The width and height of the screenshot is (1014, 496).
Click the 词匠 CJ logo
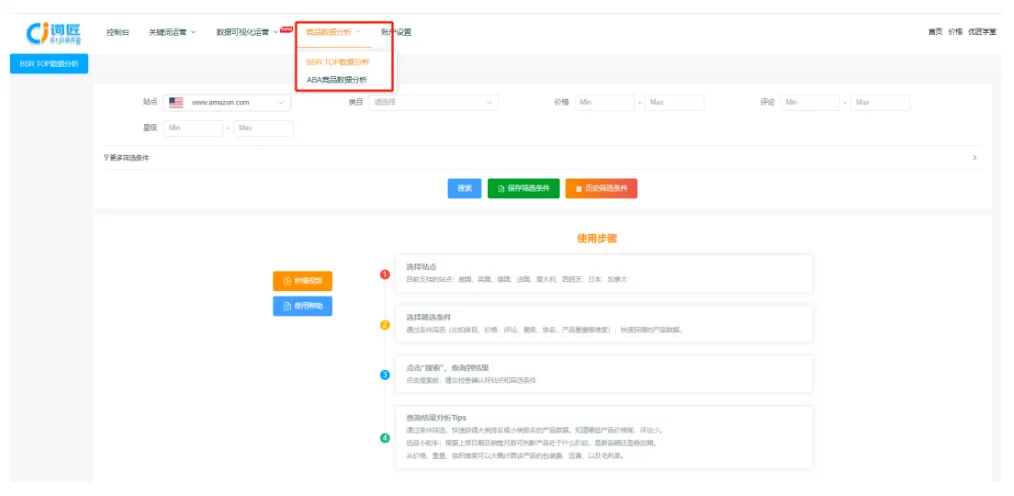(x=54, y=33)
